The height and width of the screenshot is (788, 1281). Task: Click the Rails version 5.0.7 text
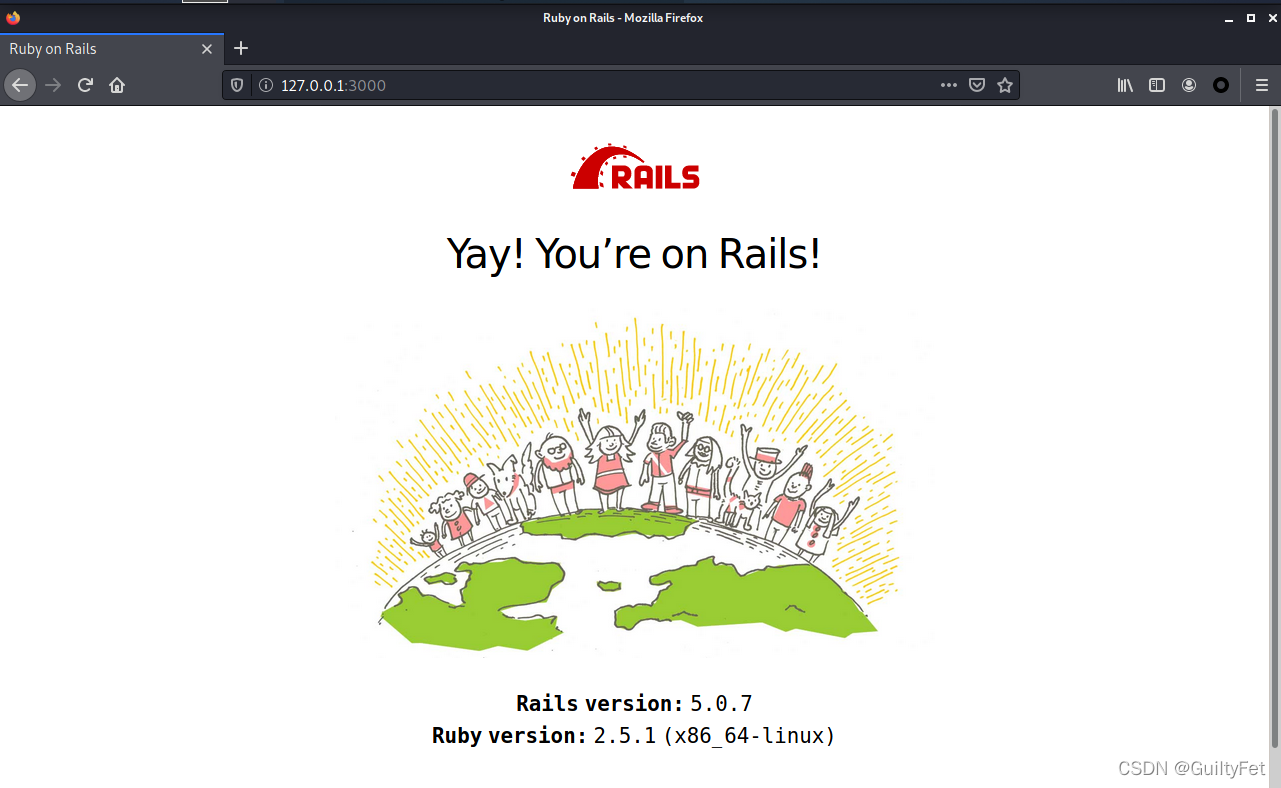click(634, 703)
